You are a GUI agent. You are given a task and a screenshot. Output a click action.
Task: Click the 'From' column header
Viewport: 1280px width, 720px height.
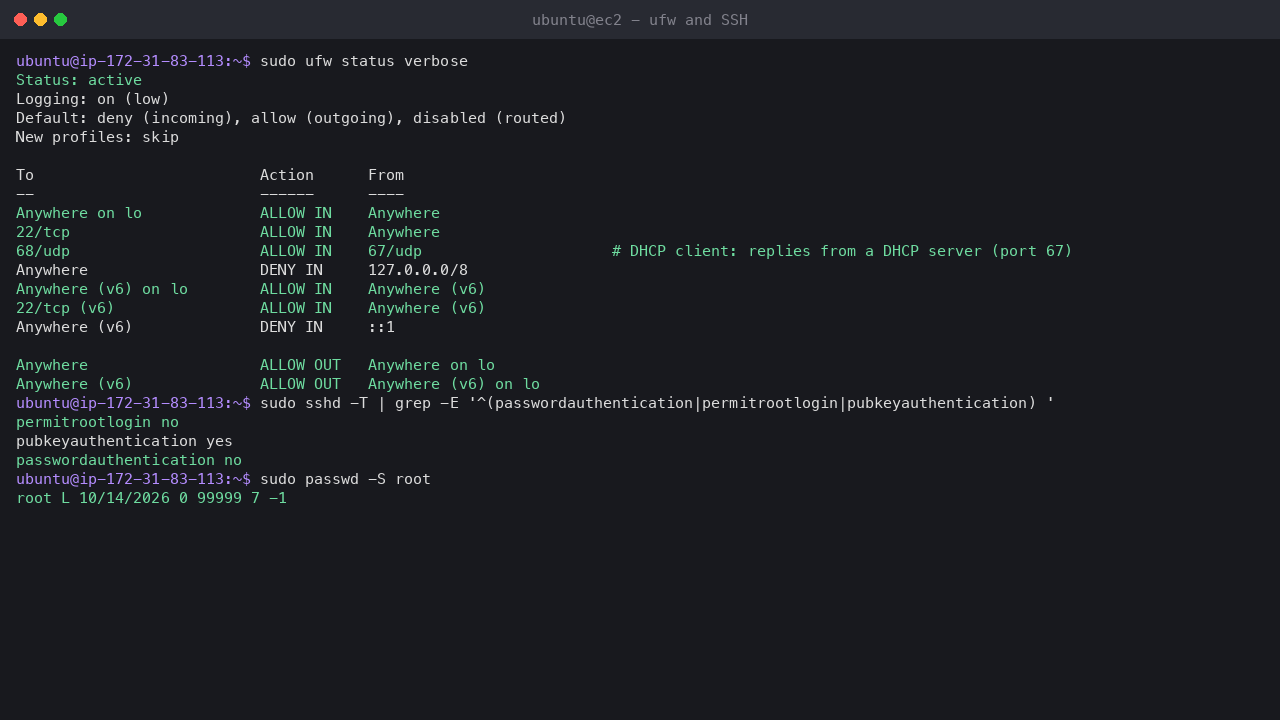pos(386,175)
